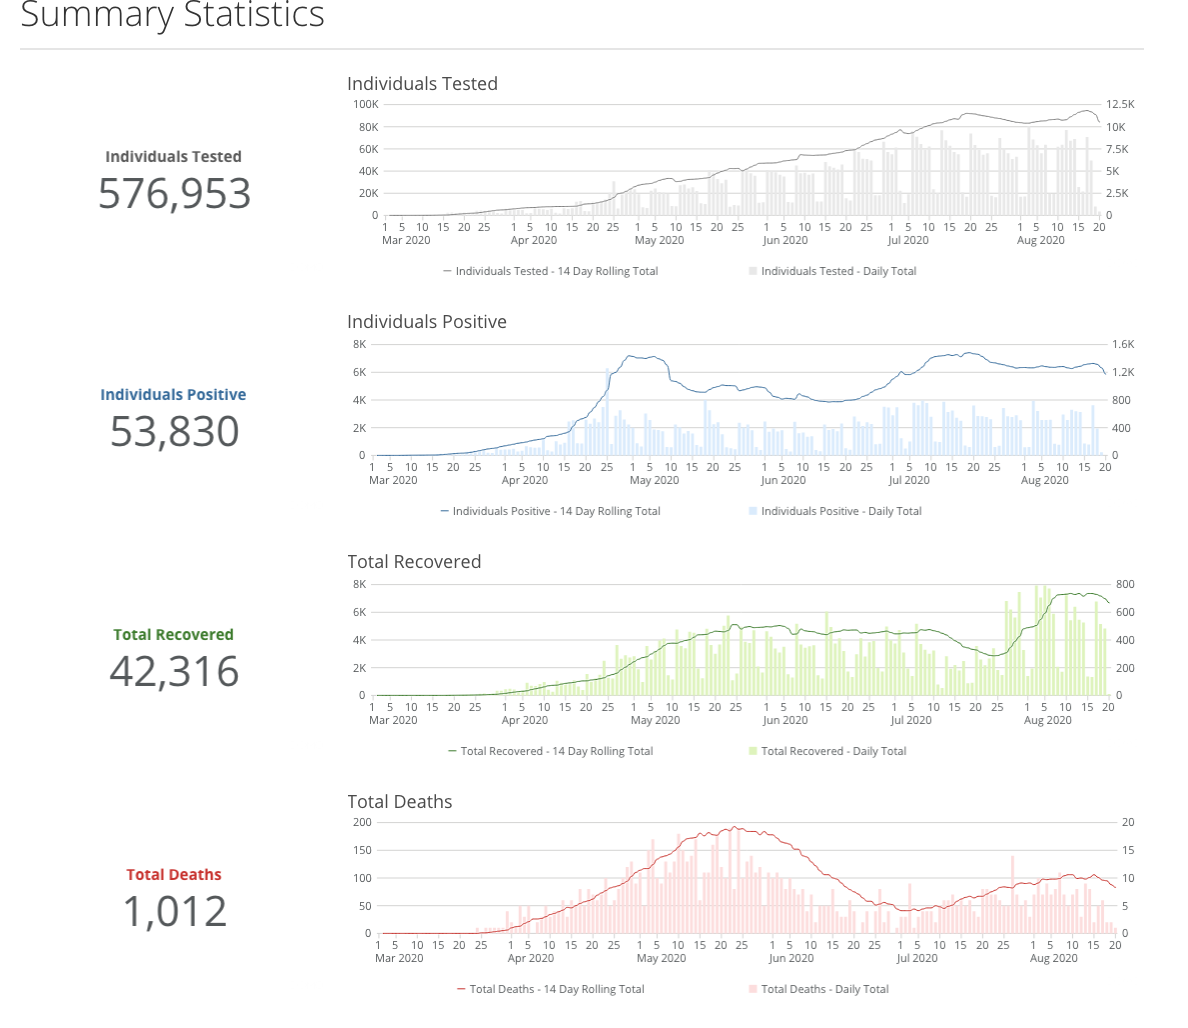This screenshot has width=1188, height=1028.
Task: Select the 53,830 positive count
Action: click(x=174, y=432)
